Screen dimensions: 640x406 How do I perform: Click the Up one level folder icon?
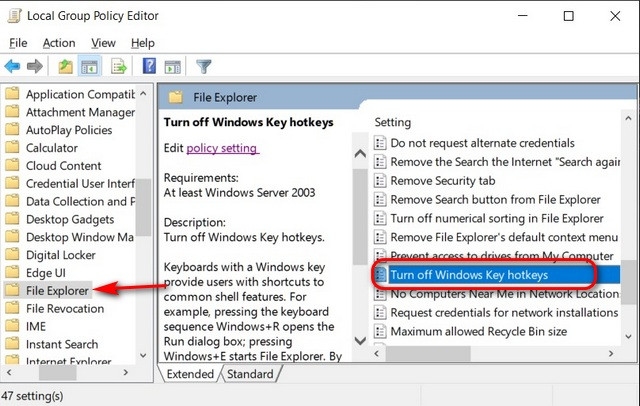pos(65,66)
